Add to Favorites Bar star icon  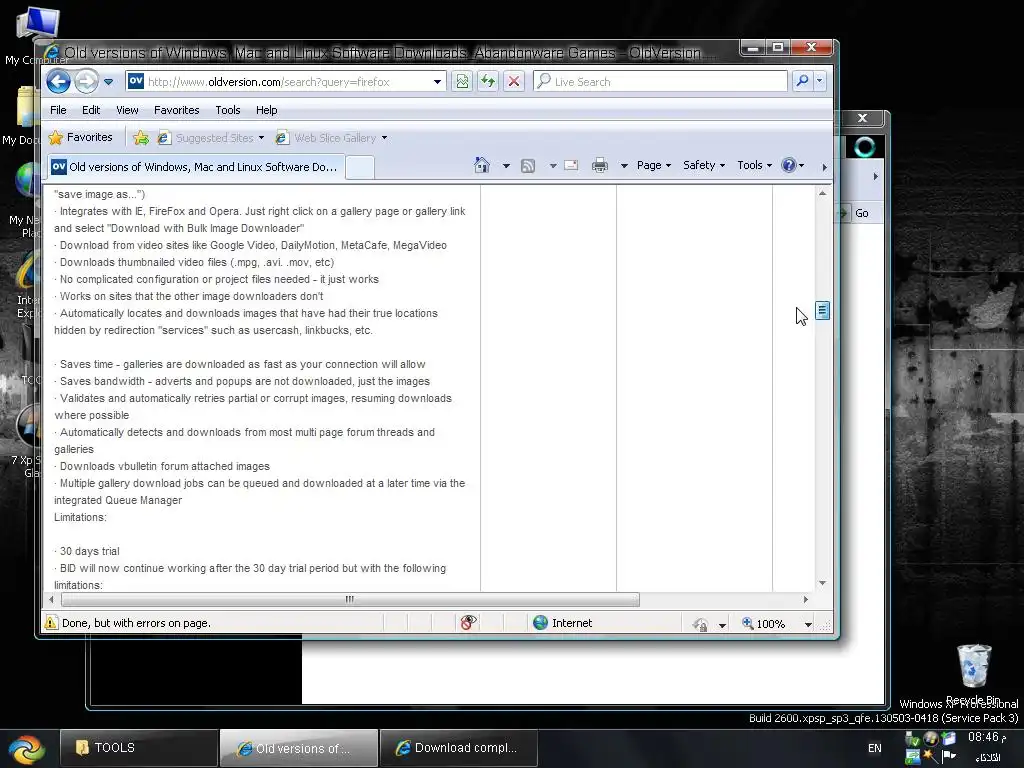140,138
